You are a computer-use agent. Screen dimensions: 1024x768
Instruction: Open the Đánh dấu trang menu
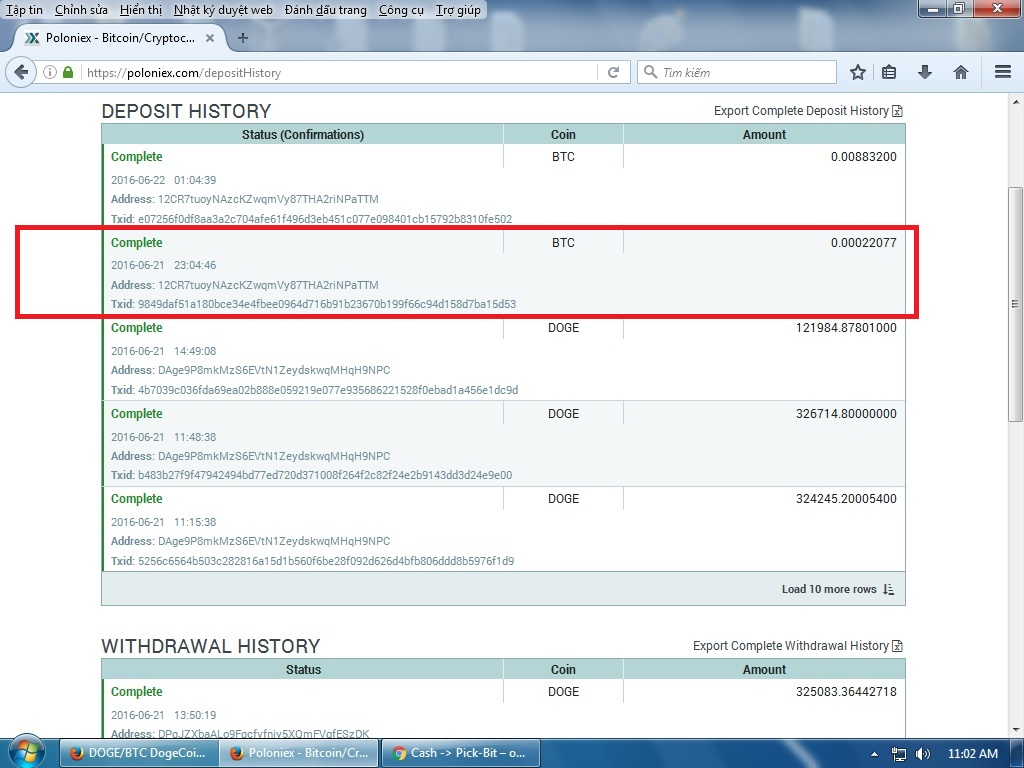[x=326, y=10]
